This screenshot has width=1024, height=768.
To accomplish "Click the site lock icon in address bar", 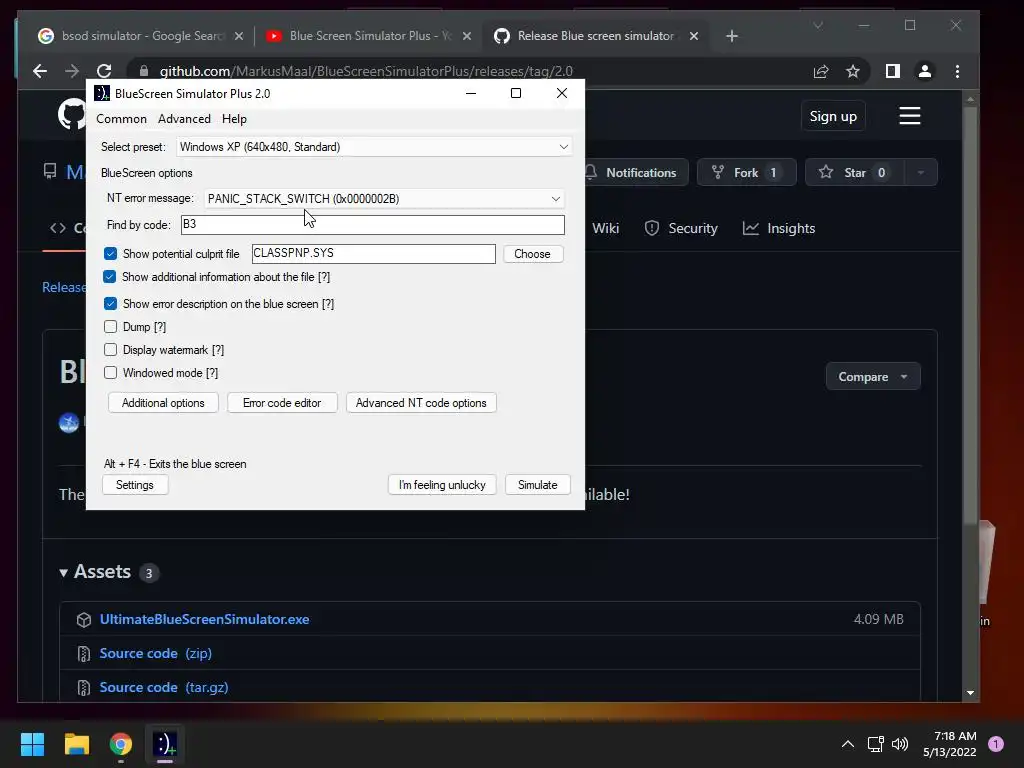I will 144,71.
